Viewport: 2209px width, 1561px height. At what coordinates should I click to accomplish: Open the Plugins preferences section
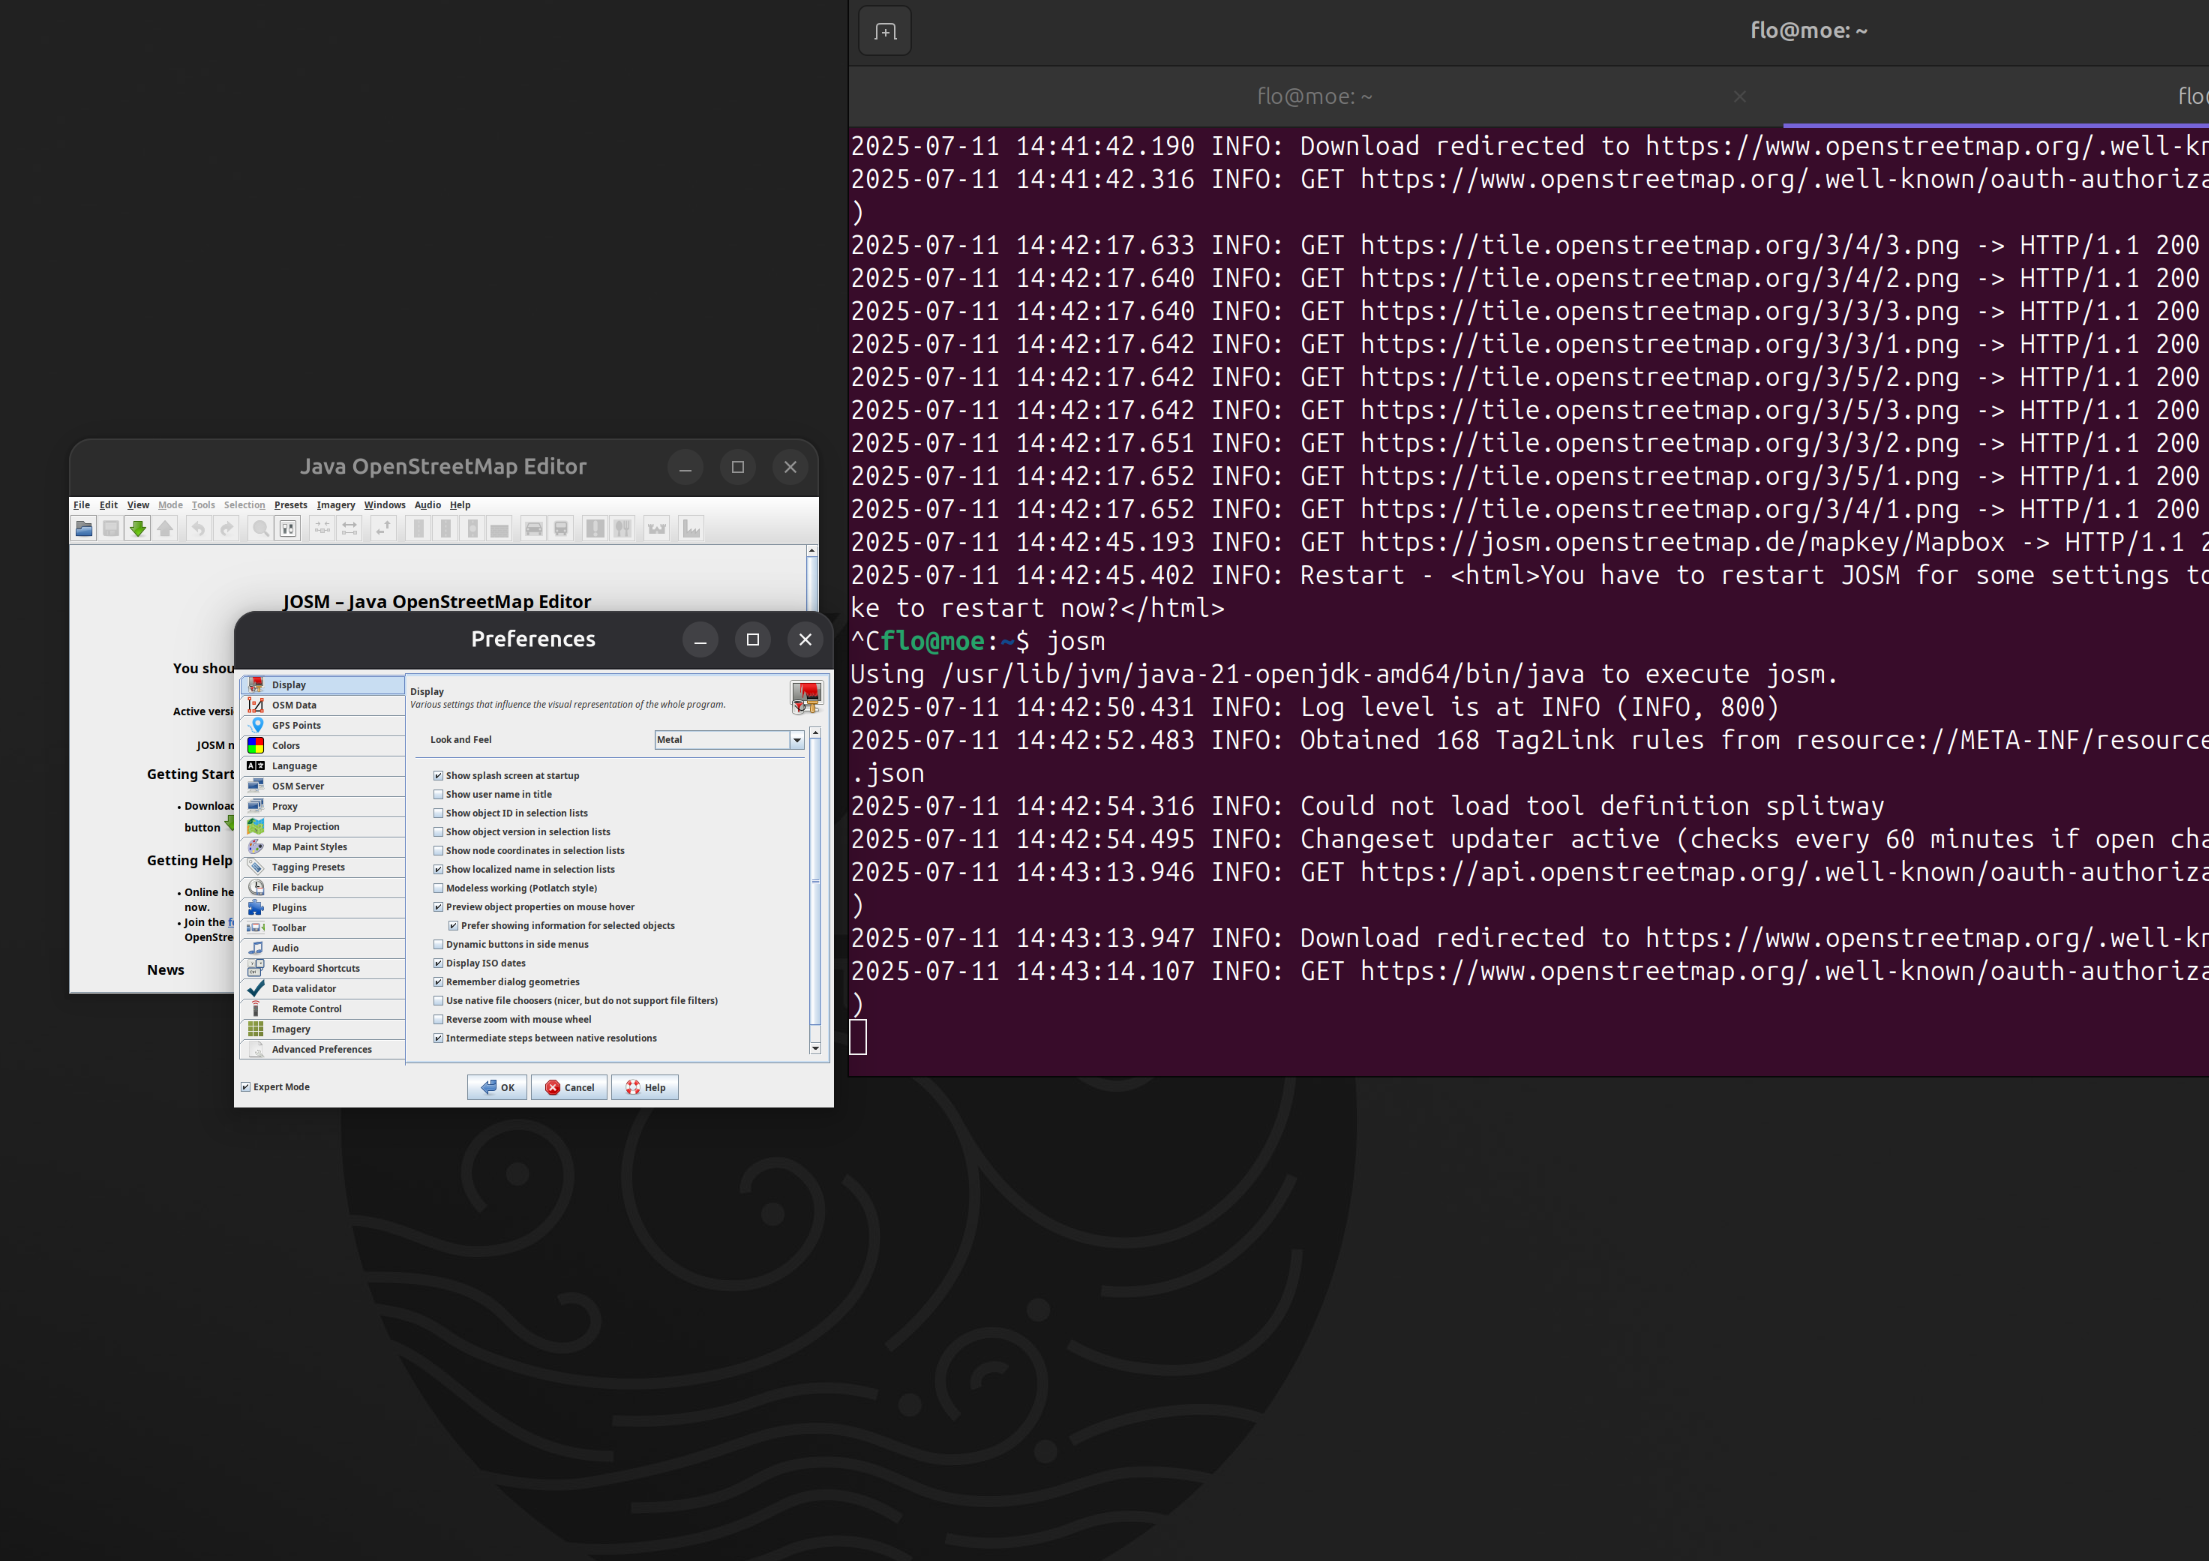(x=289, y=908)
